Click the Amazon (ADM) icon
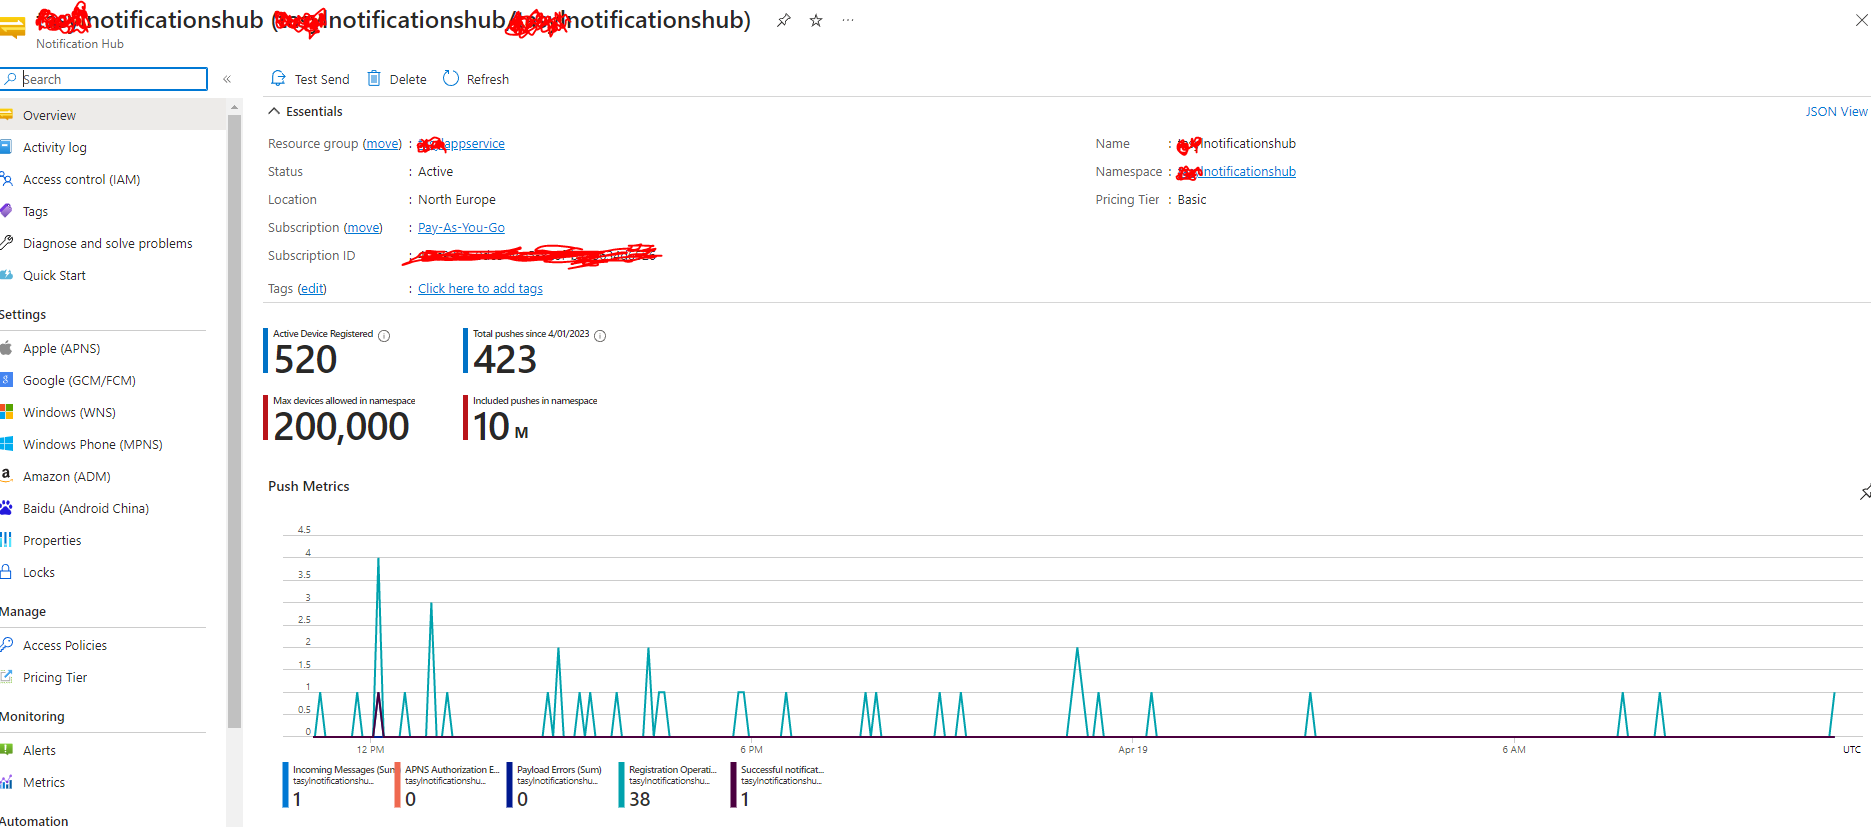The image size is (1871, 827). [x=7, y=476]
